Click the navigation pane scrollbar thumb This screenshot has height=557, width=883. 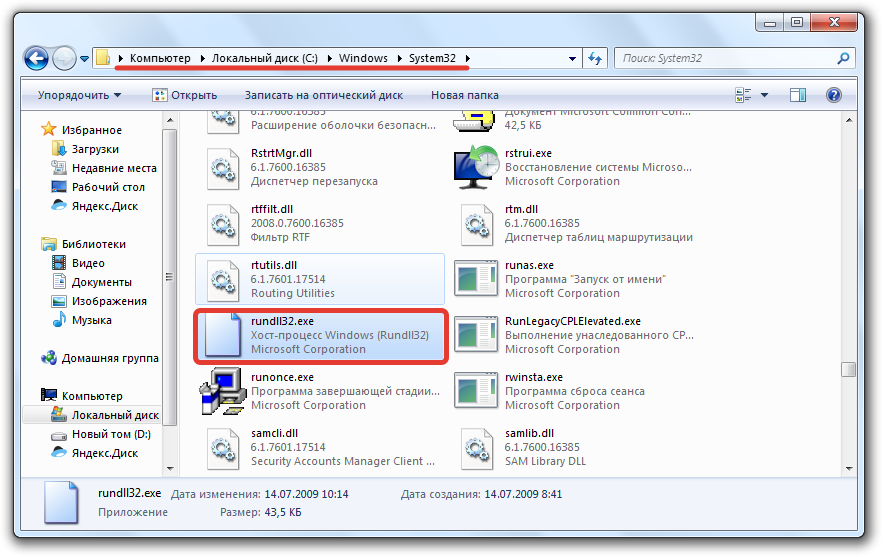[170, 277]
